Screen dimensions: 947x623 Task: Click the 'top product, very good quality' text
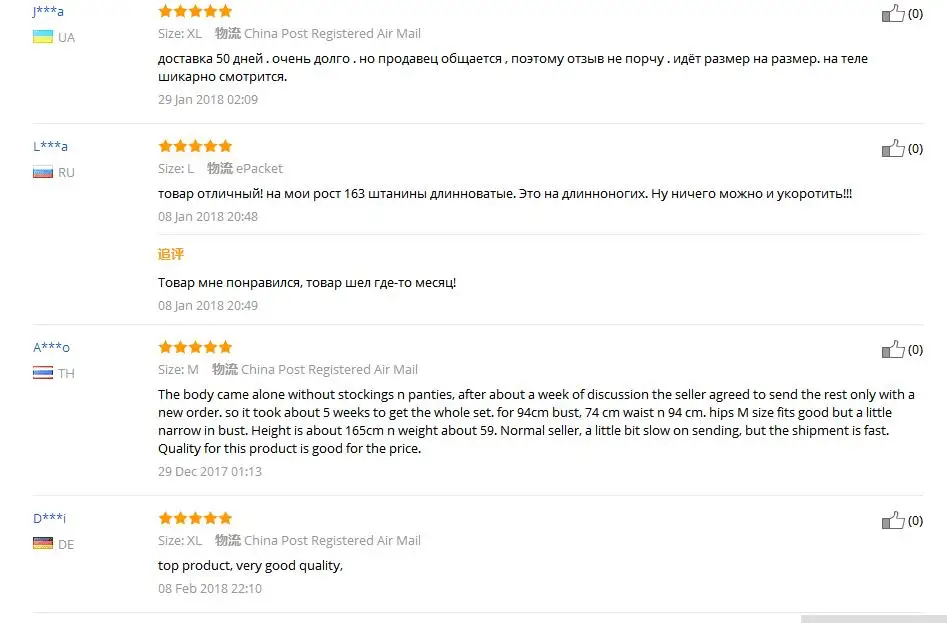pos(250,566)
